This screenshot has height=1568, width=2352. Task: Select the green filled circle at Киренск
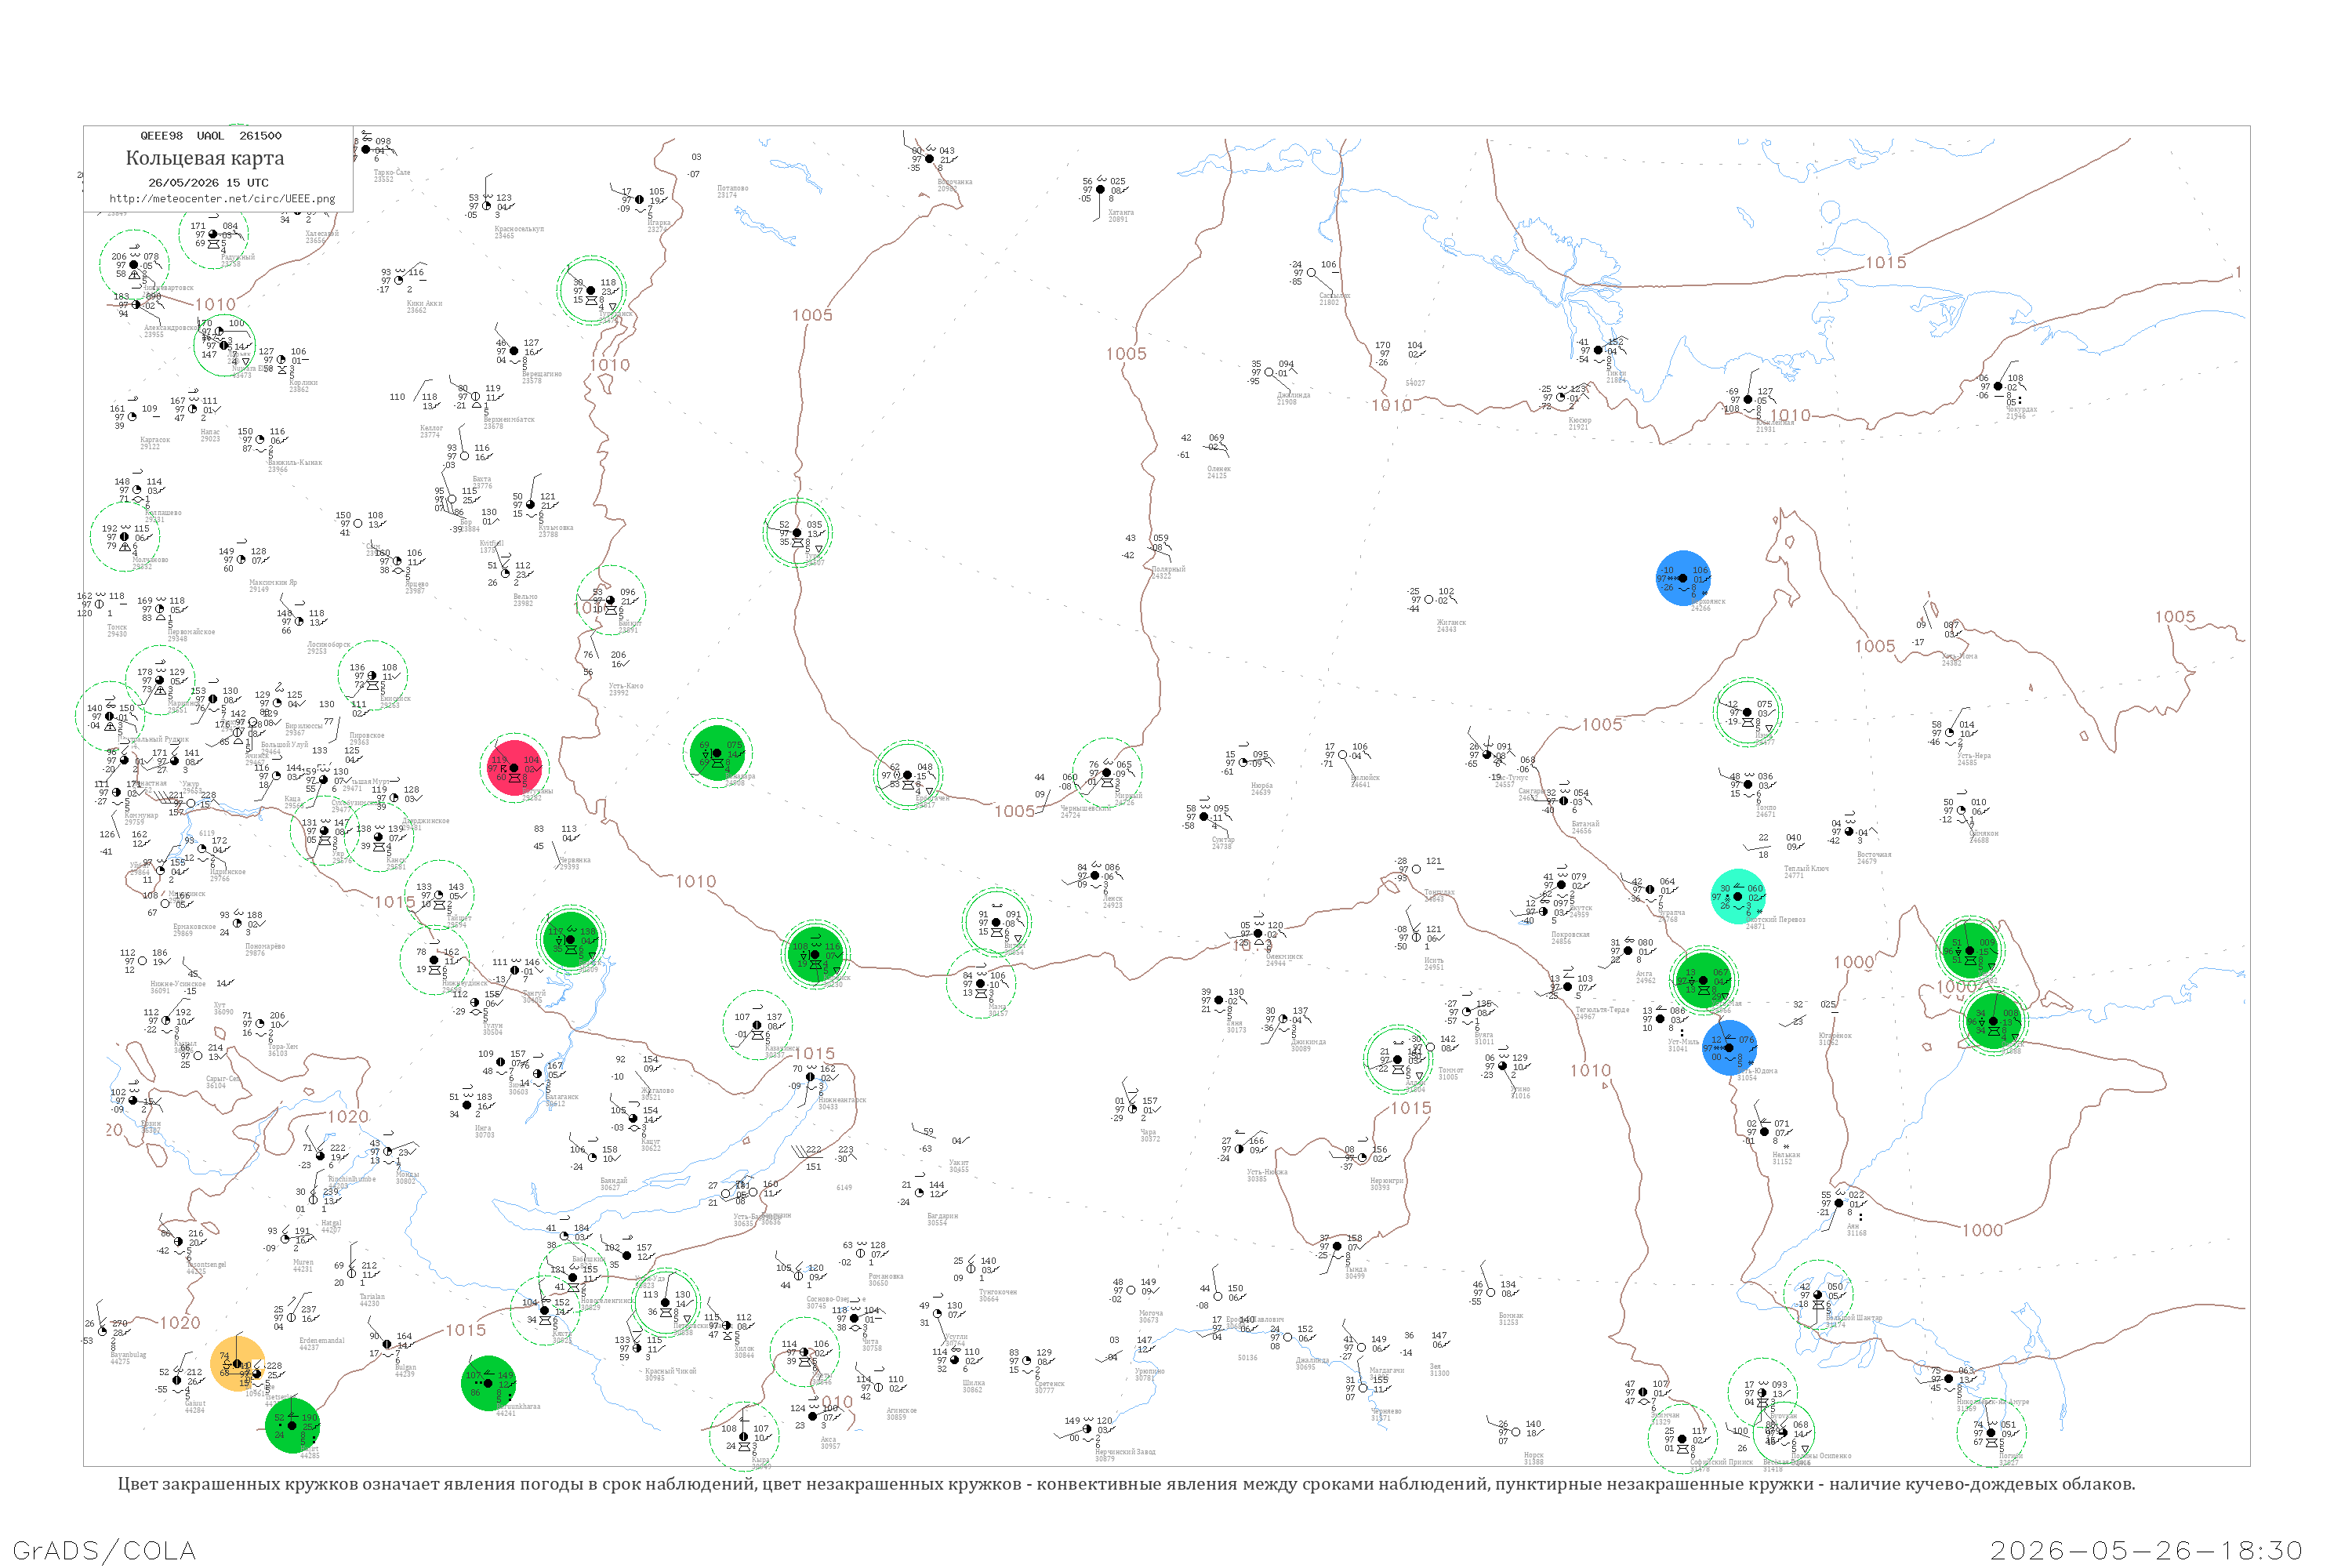tap(815, 954)
